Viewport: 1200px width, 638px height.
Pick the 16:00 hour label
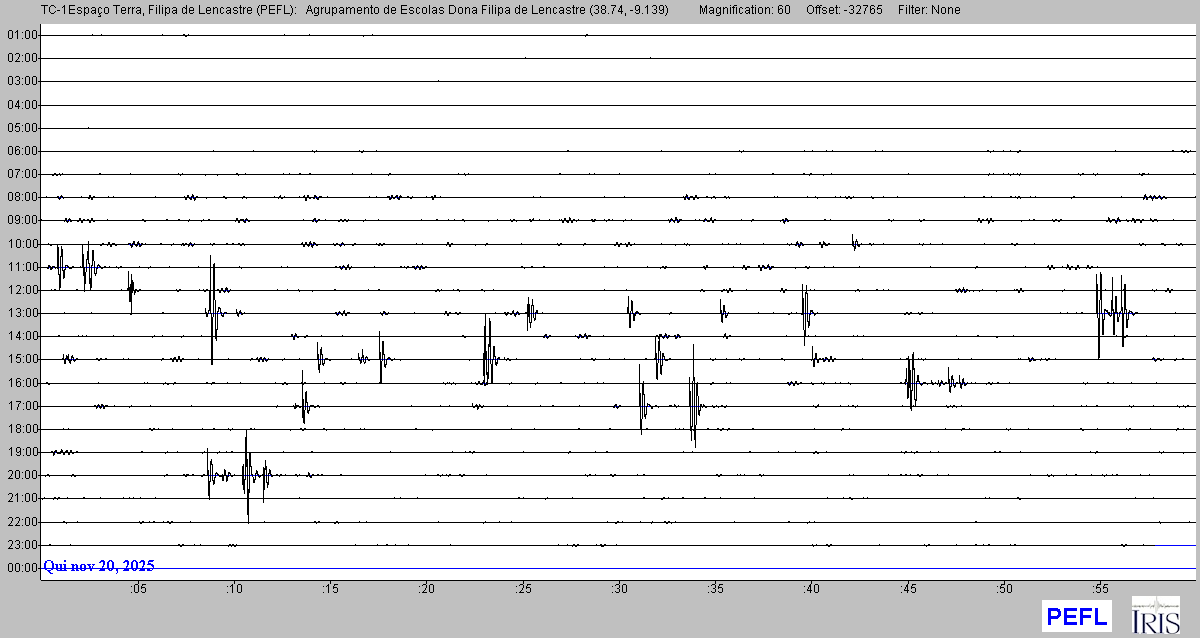(x=22, y=383)
